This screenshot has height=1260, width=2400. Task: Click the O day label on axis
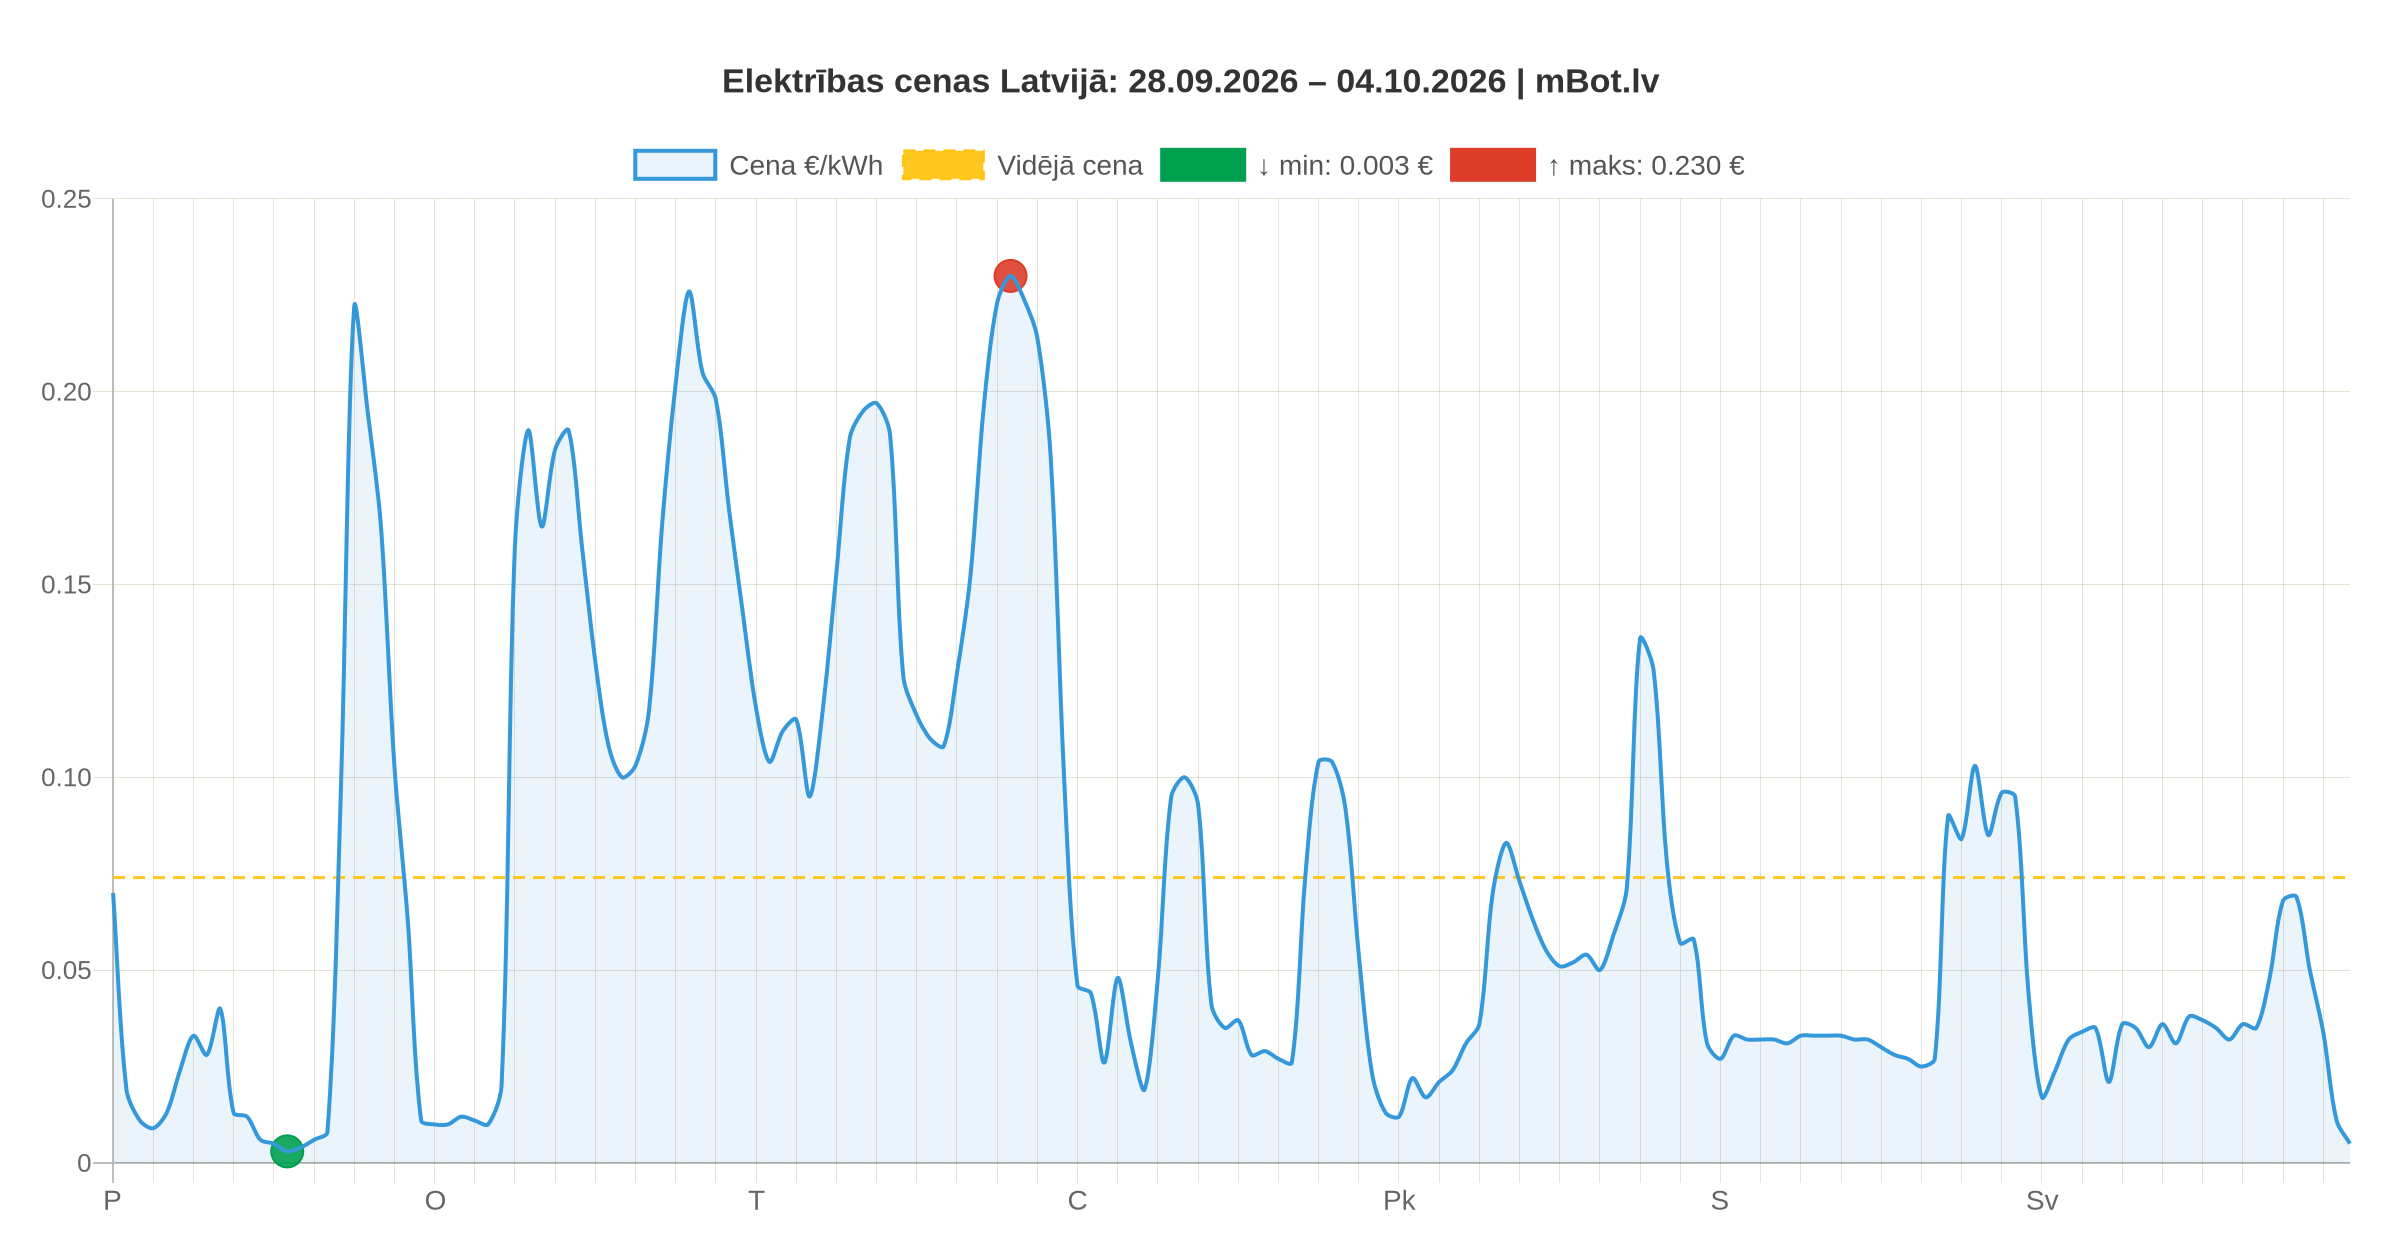(x=435, y=1201)
